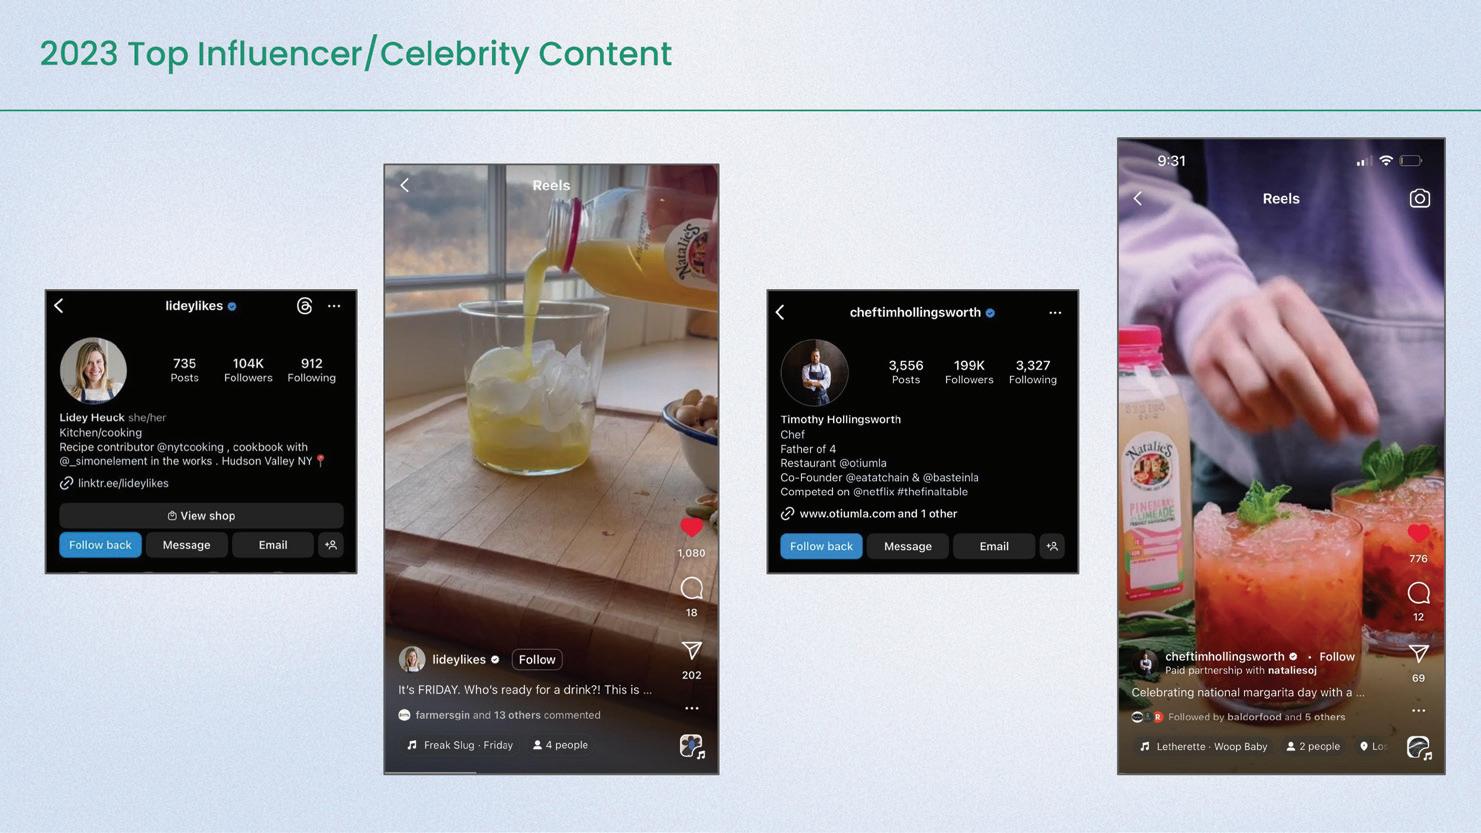Follow lideylikes from the reel

point(537,659)
